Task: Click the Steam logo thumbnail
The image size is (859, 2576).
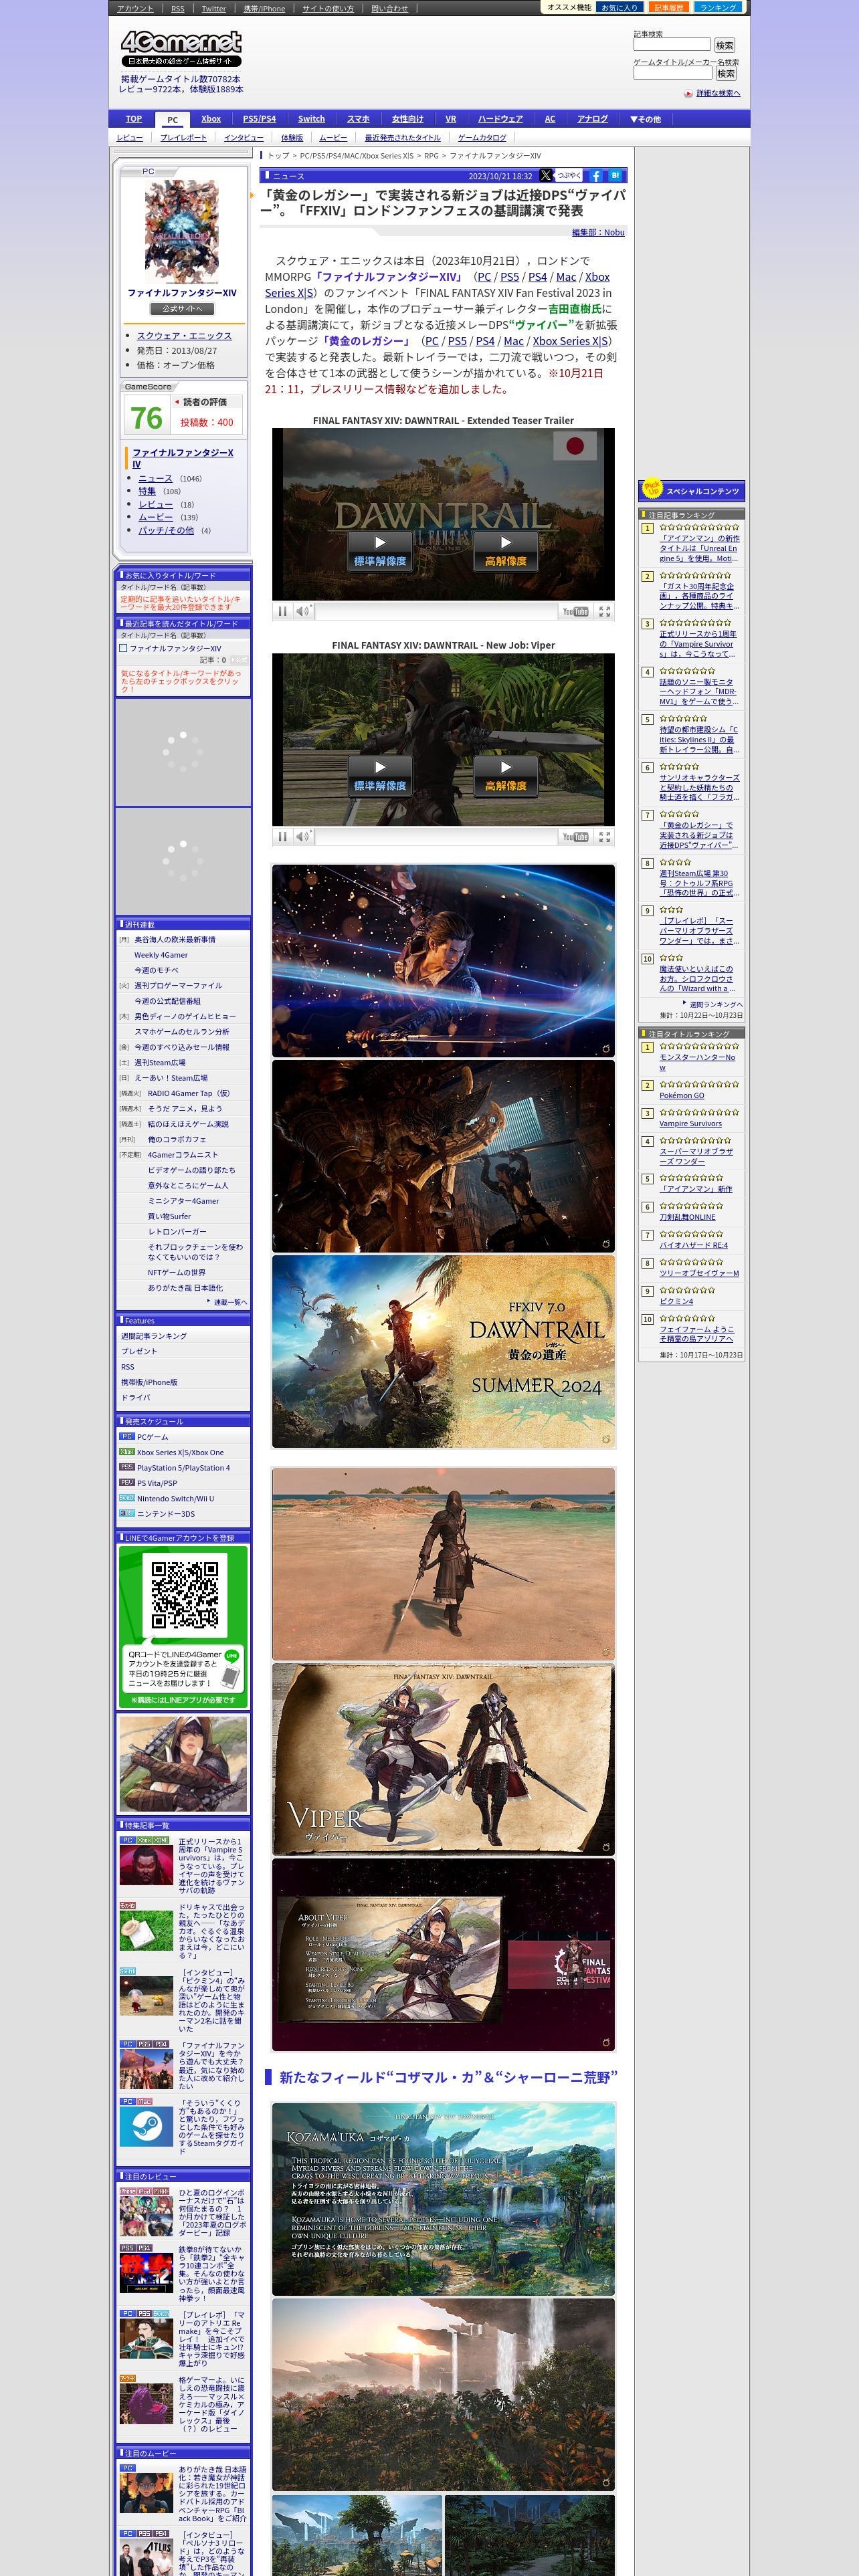Action: pyautogui.click(x=146, y=2127)
